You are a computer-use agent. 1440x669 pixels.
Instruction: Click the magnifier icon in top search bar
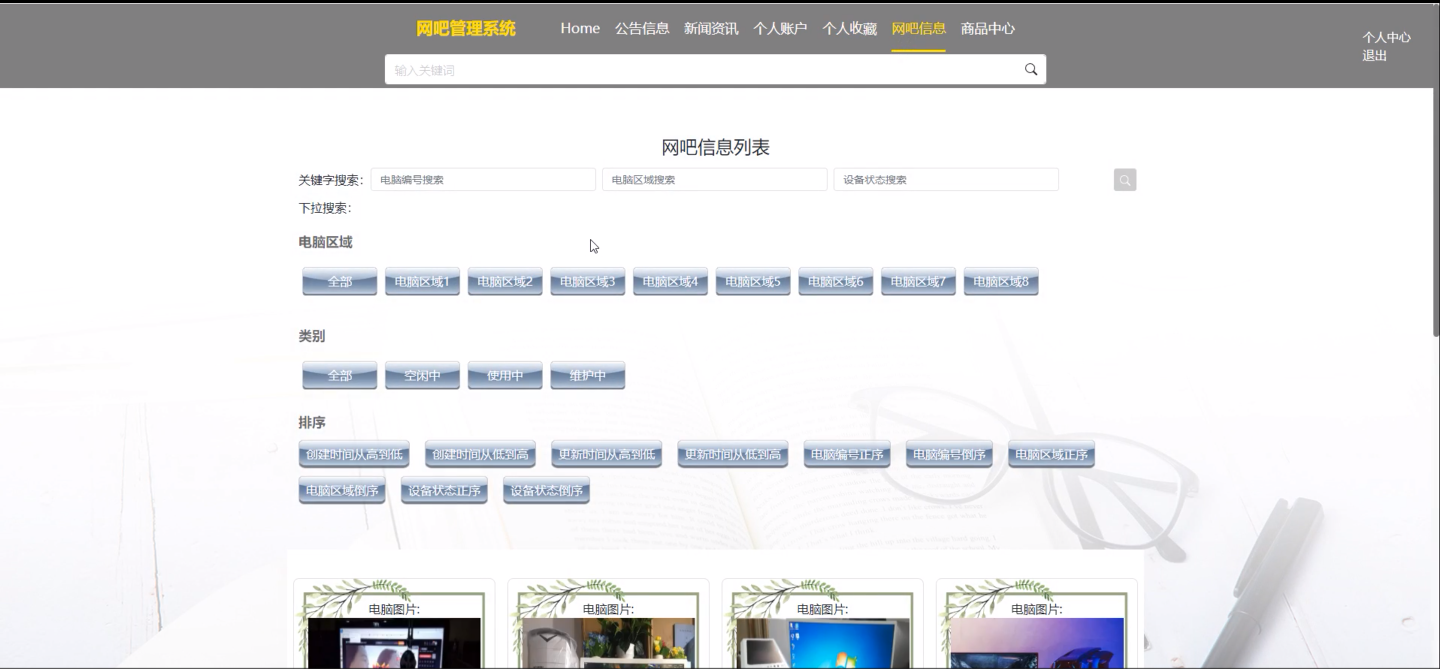coord(1031,70)
